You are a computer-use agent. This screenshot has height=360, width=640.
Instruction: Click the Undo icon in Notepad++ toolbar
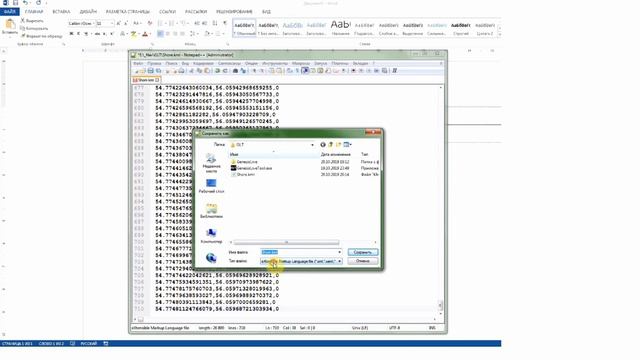217,71
